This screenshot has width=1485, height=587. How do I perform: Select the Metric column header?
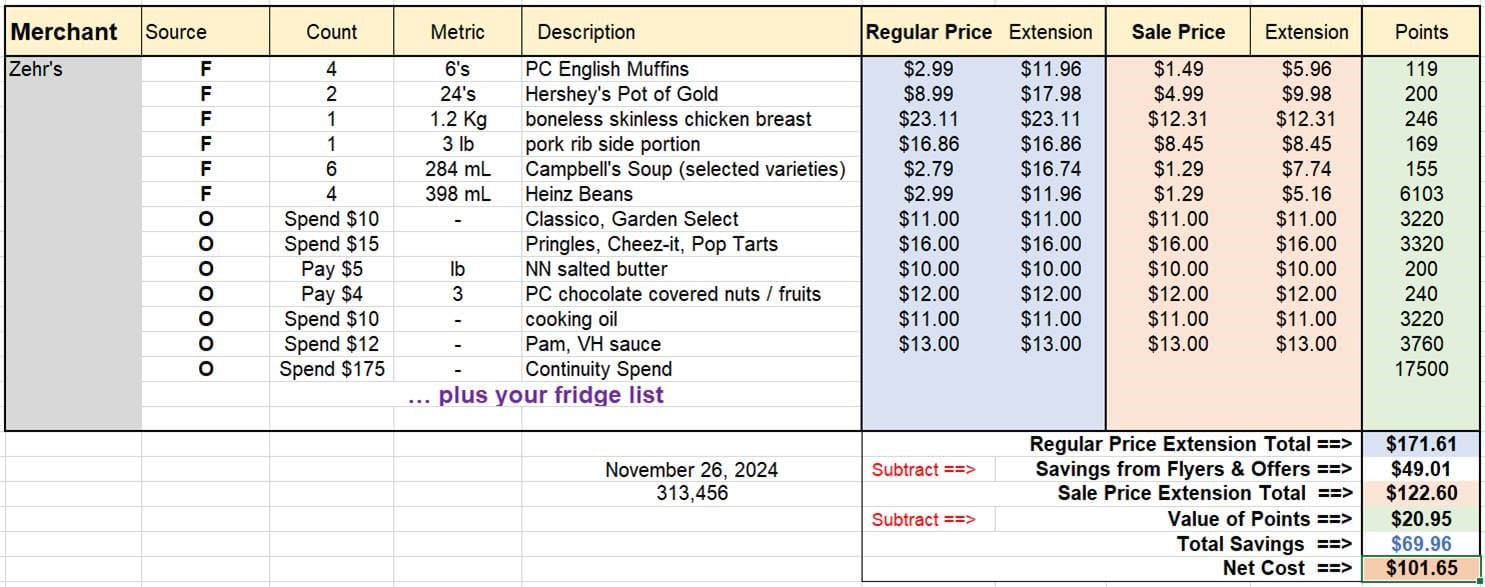pos(457,31)
